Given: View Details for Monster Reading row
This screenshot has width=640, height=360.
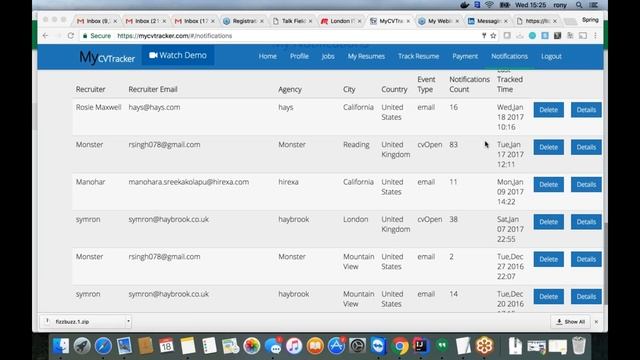Looking at the screenshot, I should click(586, 147).
